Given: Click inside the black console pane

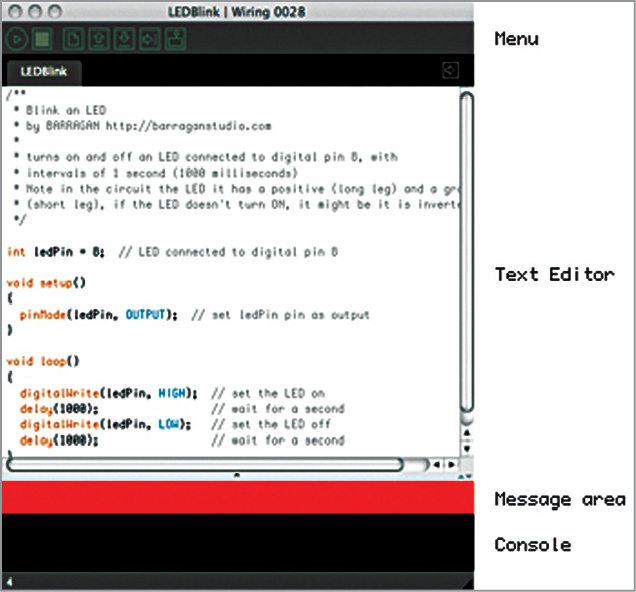Looking at the screenshot, I should tap(236, 545).
